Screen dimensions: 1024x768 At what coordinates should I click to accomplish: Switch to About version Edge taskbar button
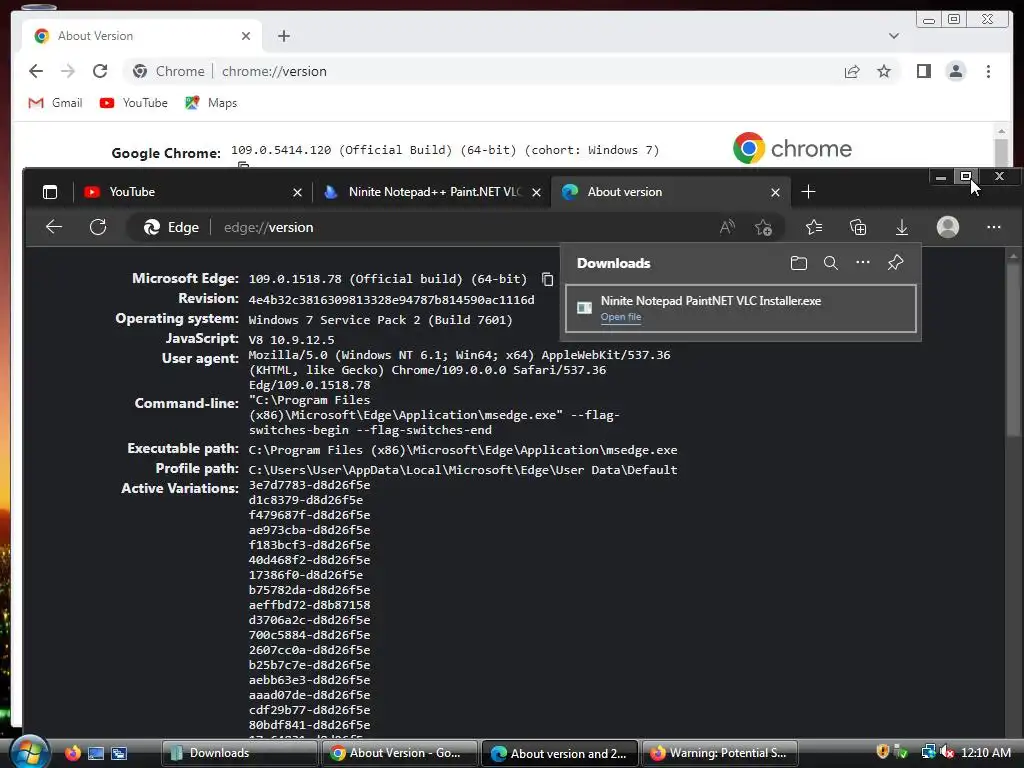tap(560, 753)
